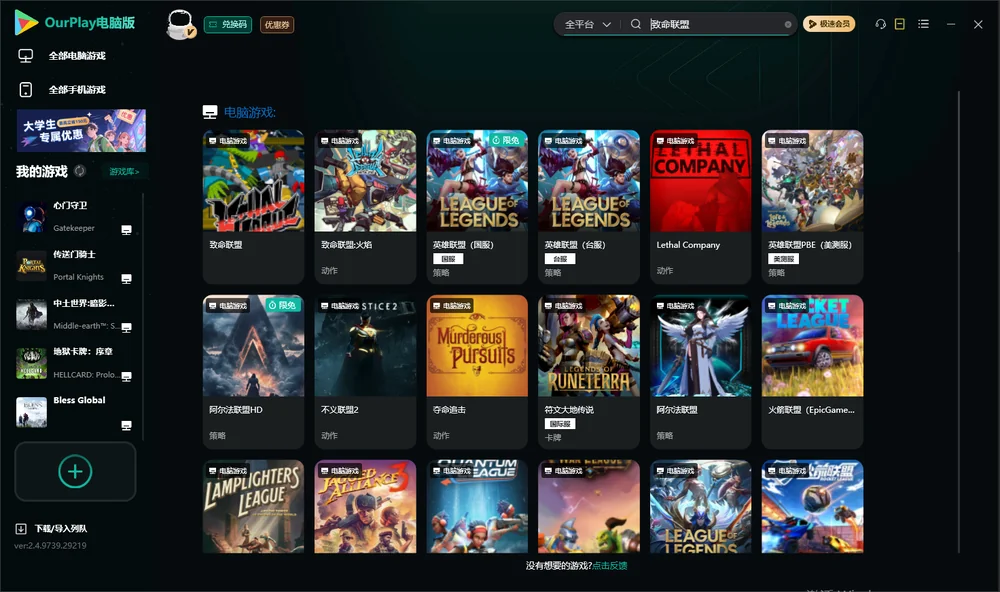
Task: Clear the search field text
Action: [788, 25]
